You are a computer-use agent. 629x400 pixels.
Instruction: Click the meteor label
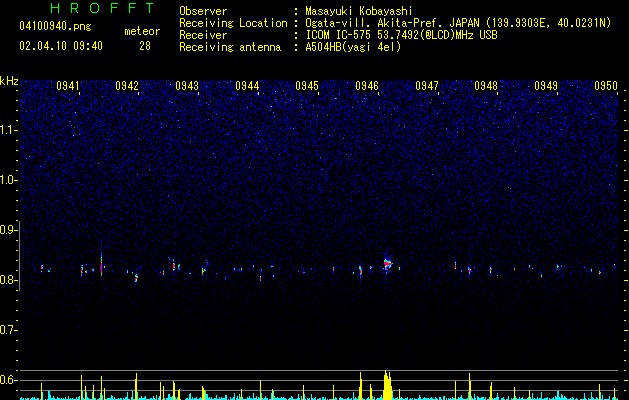[142, 31]
